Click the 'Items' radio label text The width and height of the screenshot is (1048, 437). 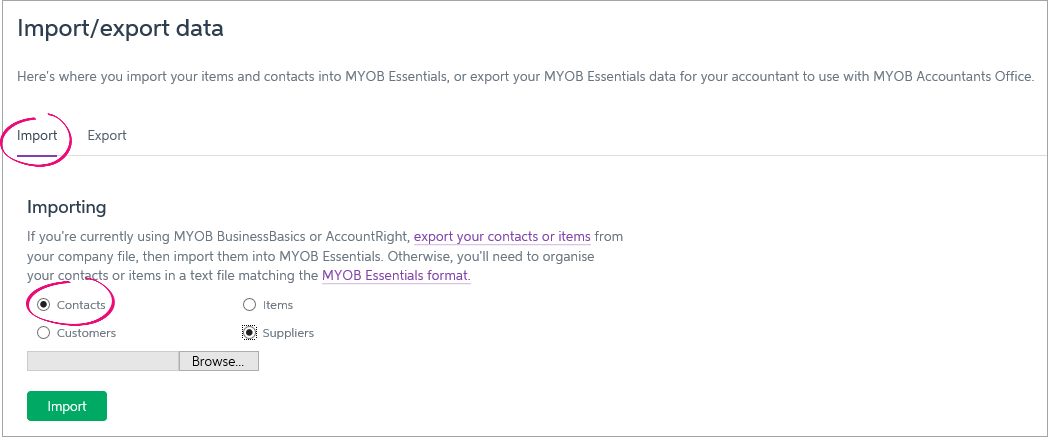click(278, 304)
